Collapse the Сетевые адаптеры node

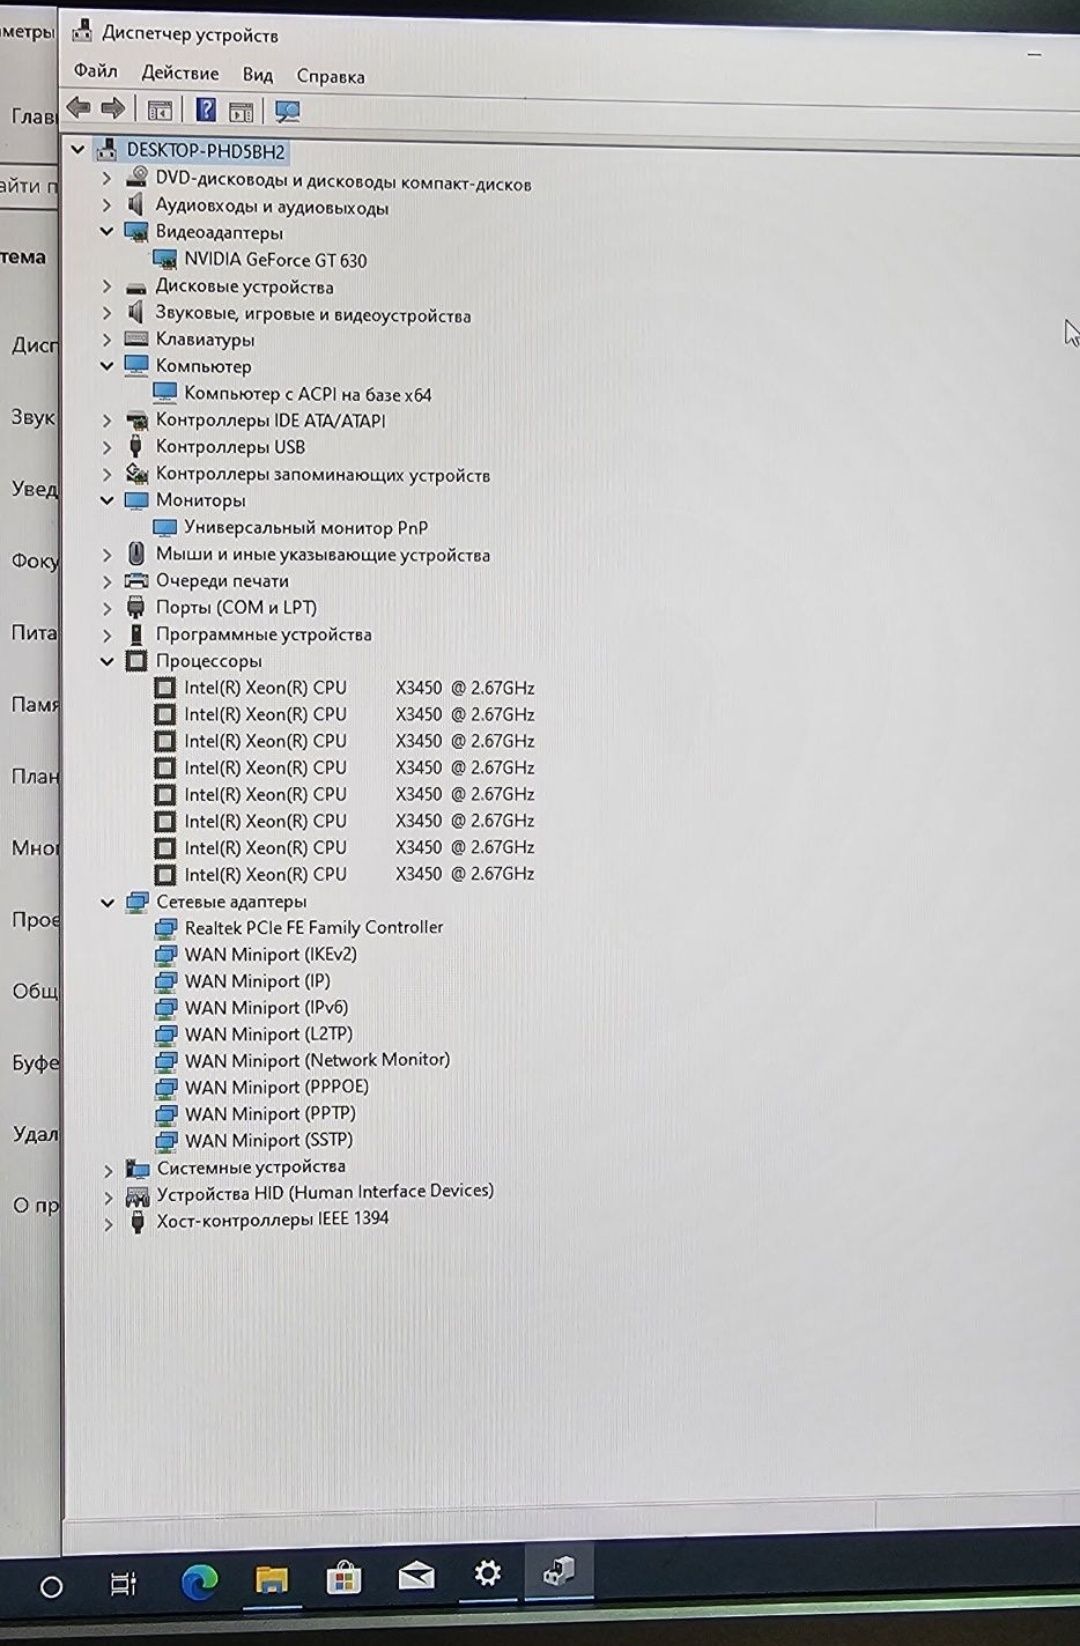pyautogui.click(x=108, y=902)
